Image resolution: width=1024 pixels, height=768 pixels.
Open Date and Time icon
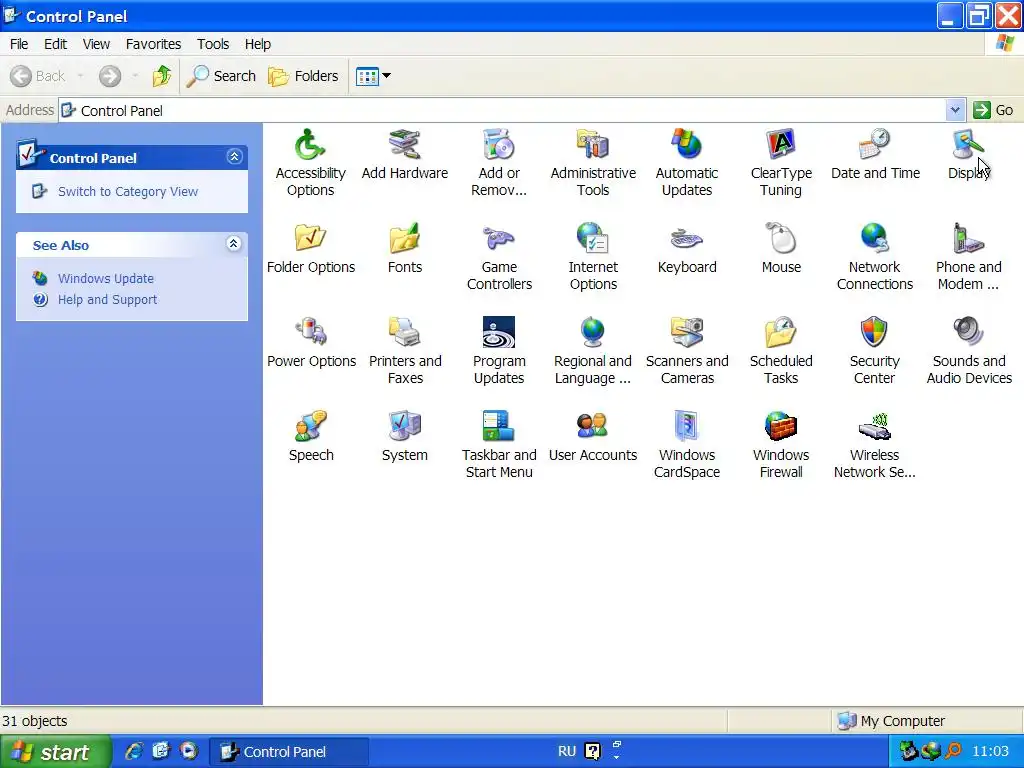(875, 144)
